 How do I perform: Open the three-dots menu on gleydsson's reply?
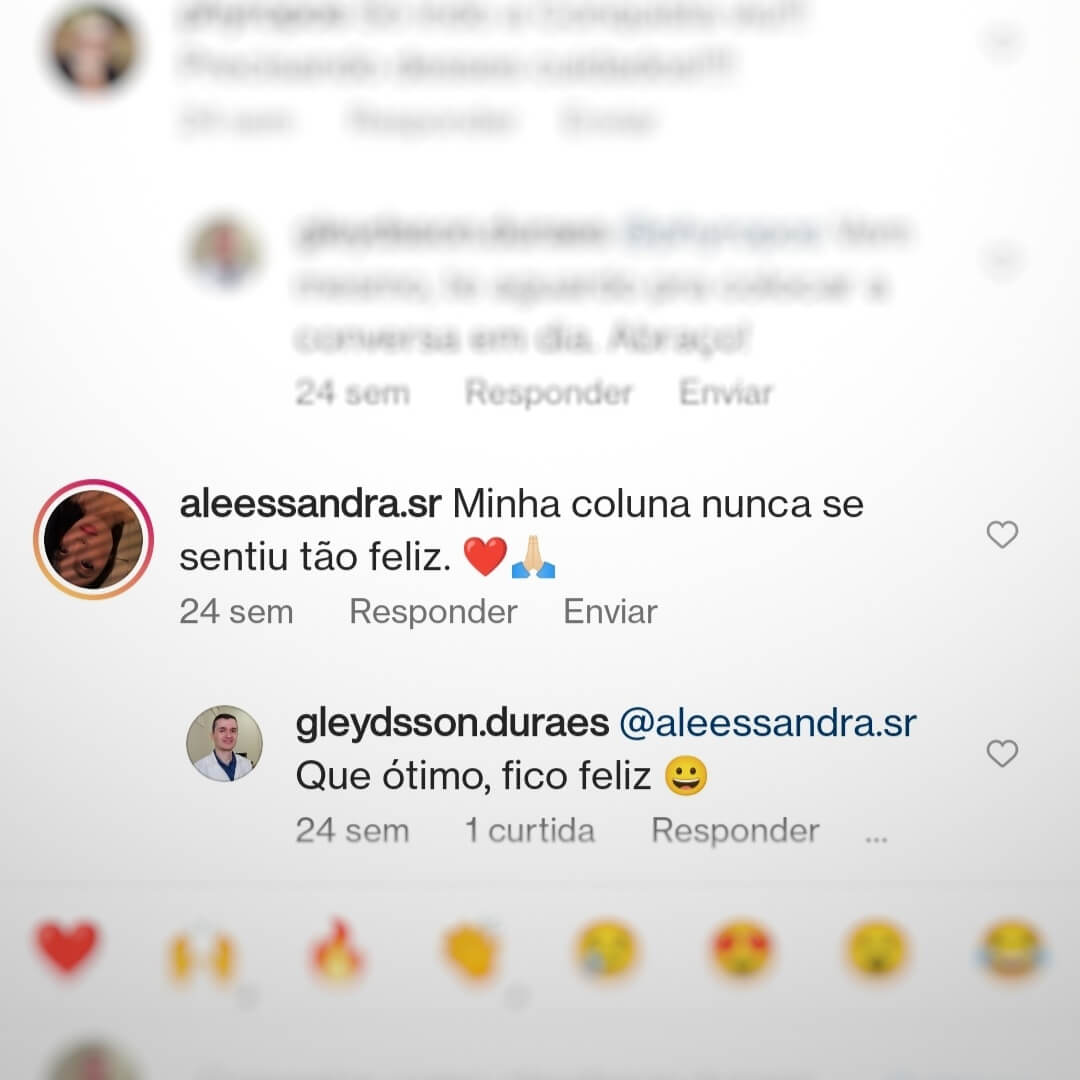(876, 836)
